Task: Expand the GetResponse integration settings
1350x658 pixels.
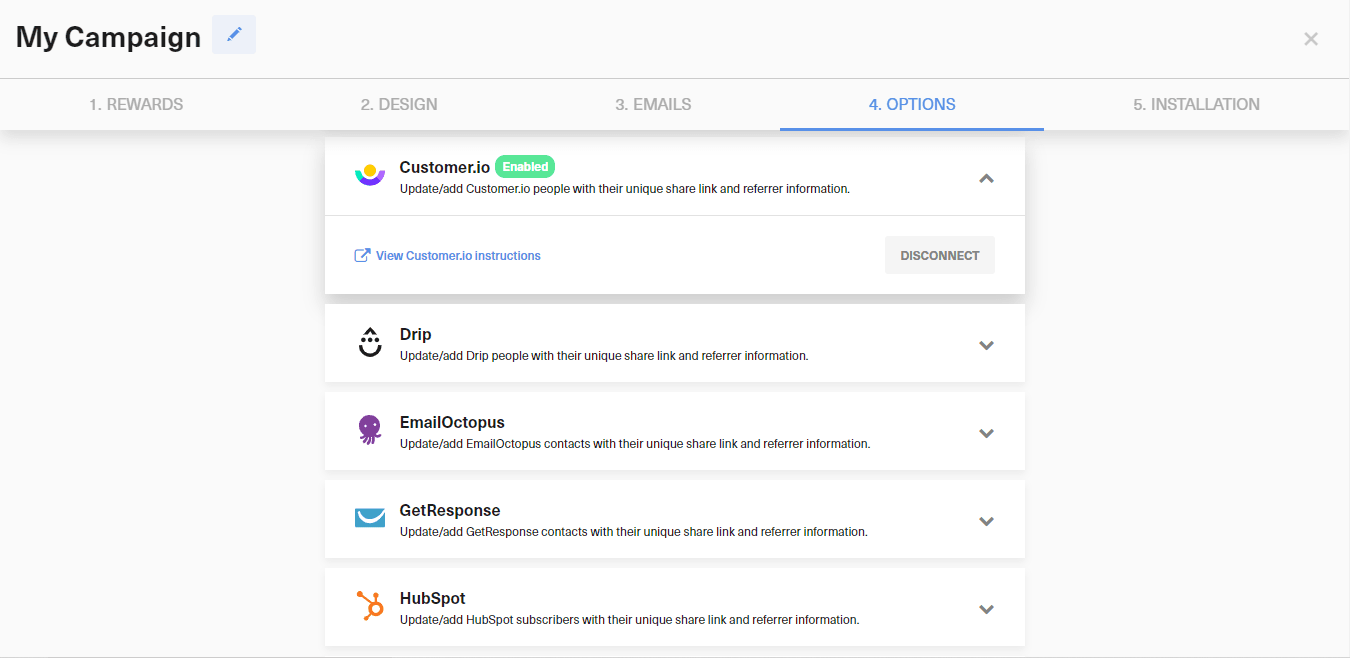Action: pyautogui.click(x=986, y=520)
